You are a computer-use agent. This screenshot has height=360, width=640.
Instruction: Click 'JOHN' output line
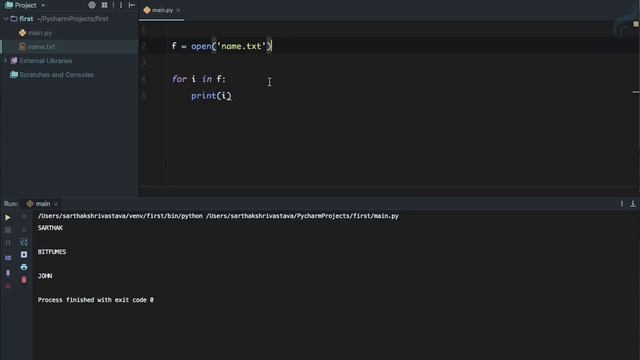coord(45,276)
